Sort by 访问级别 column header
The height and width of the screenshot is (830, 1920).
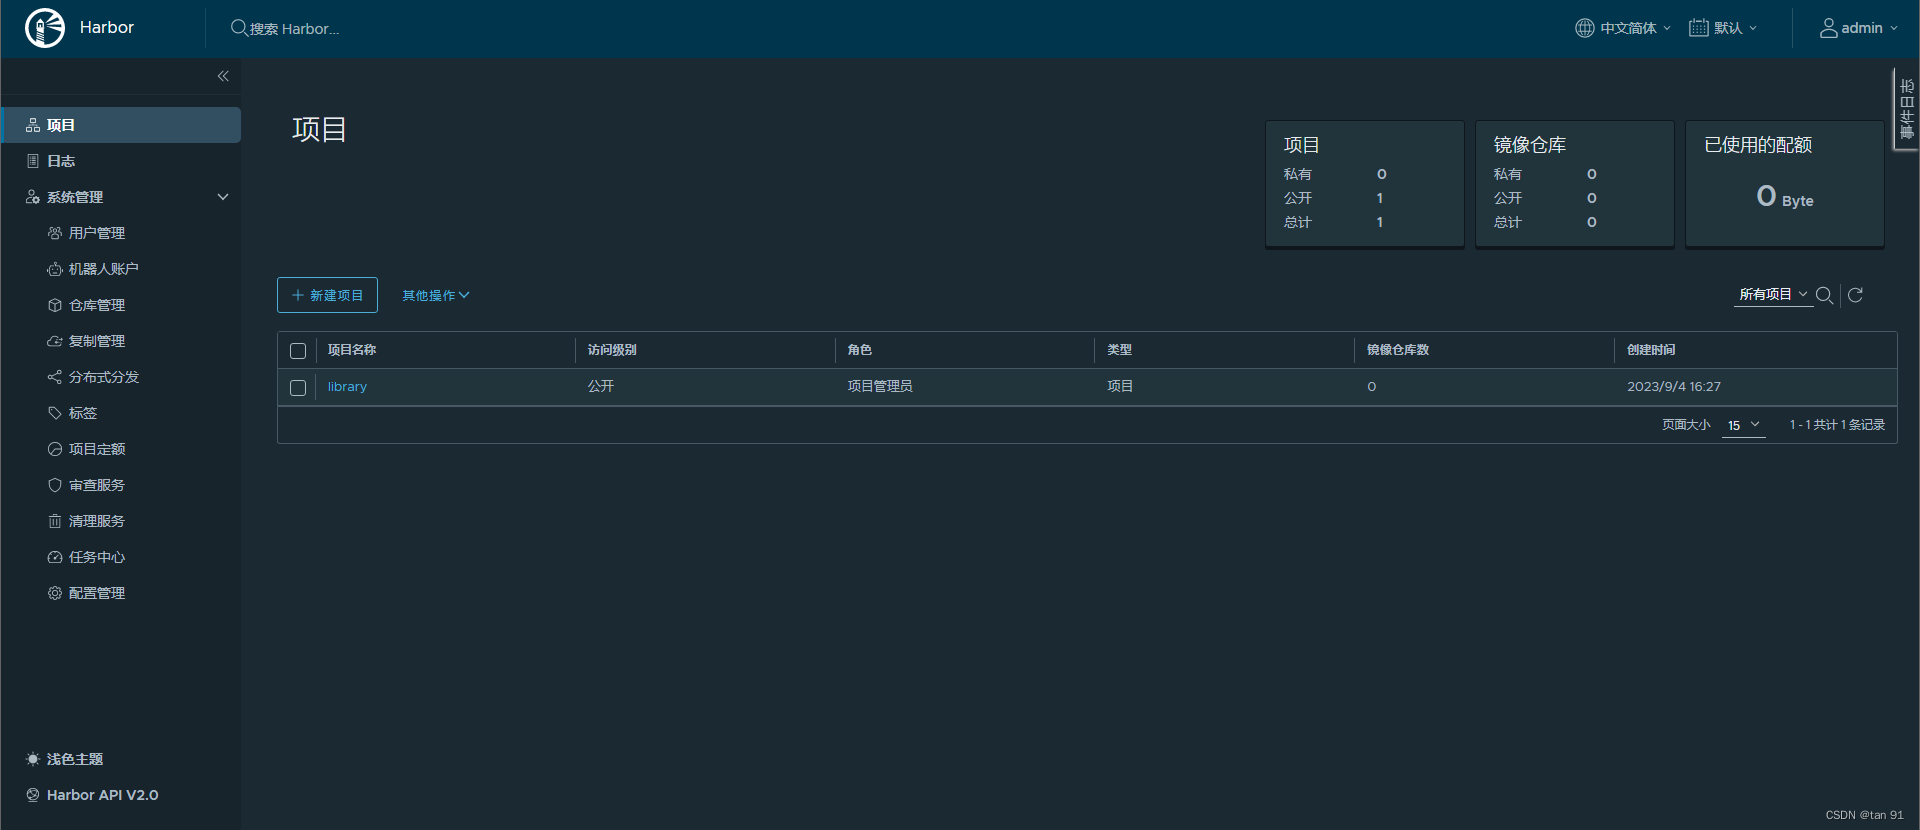[x=612, y=350]
